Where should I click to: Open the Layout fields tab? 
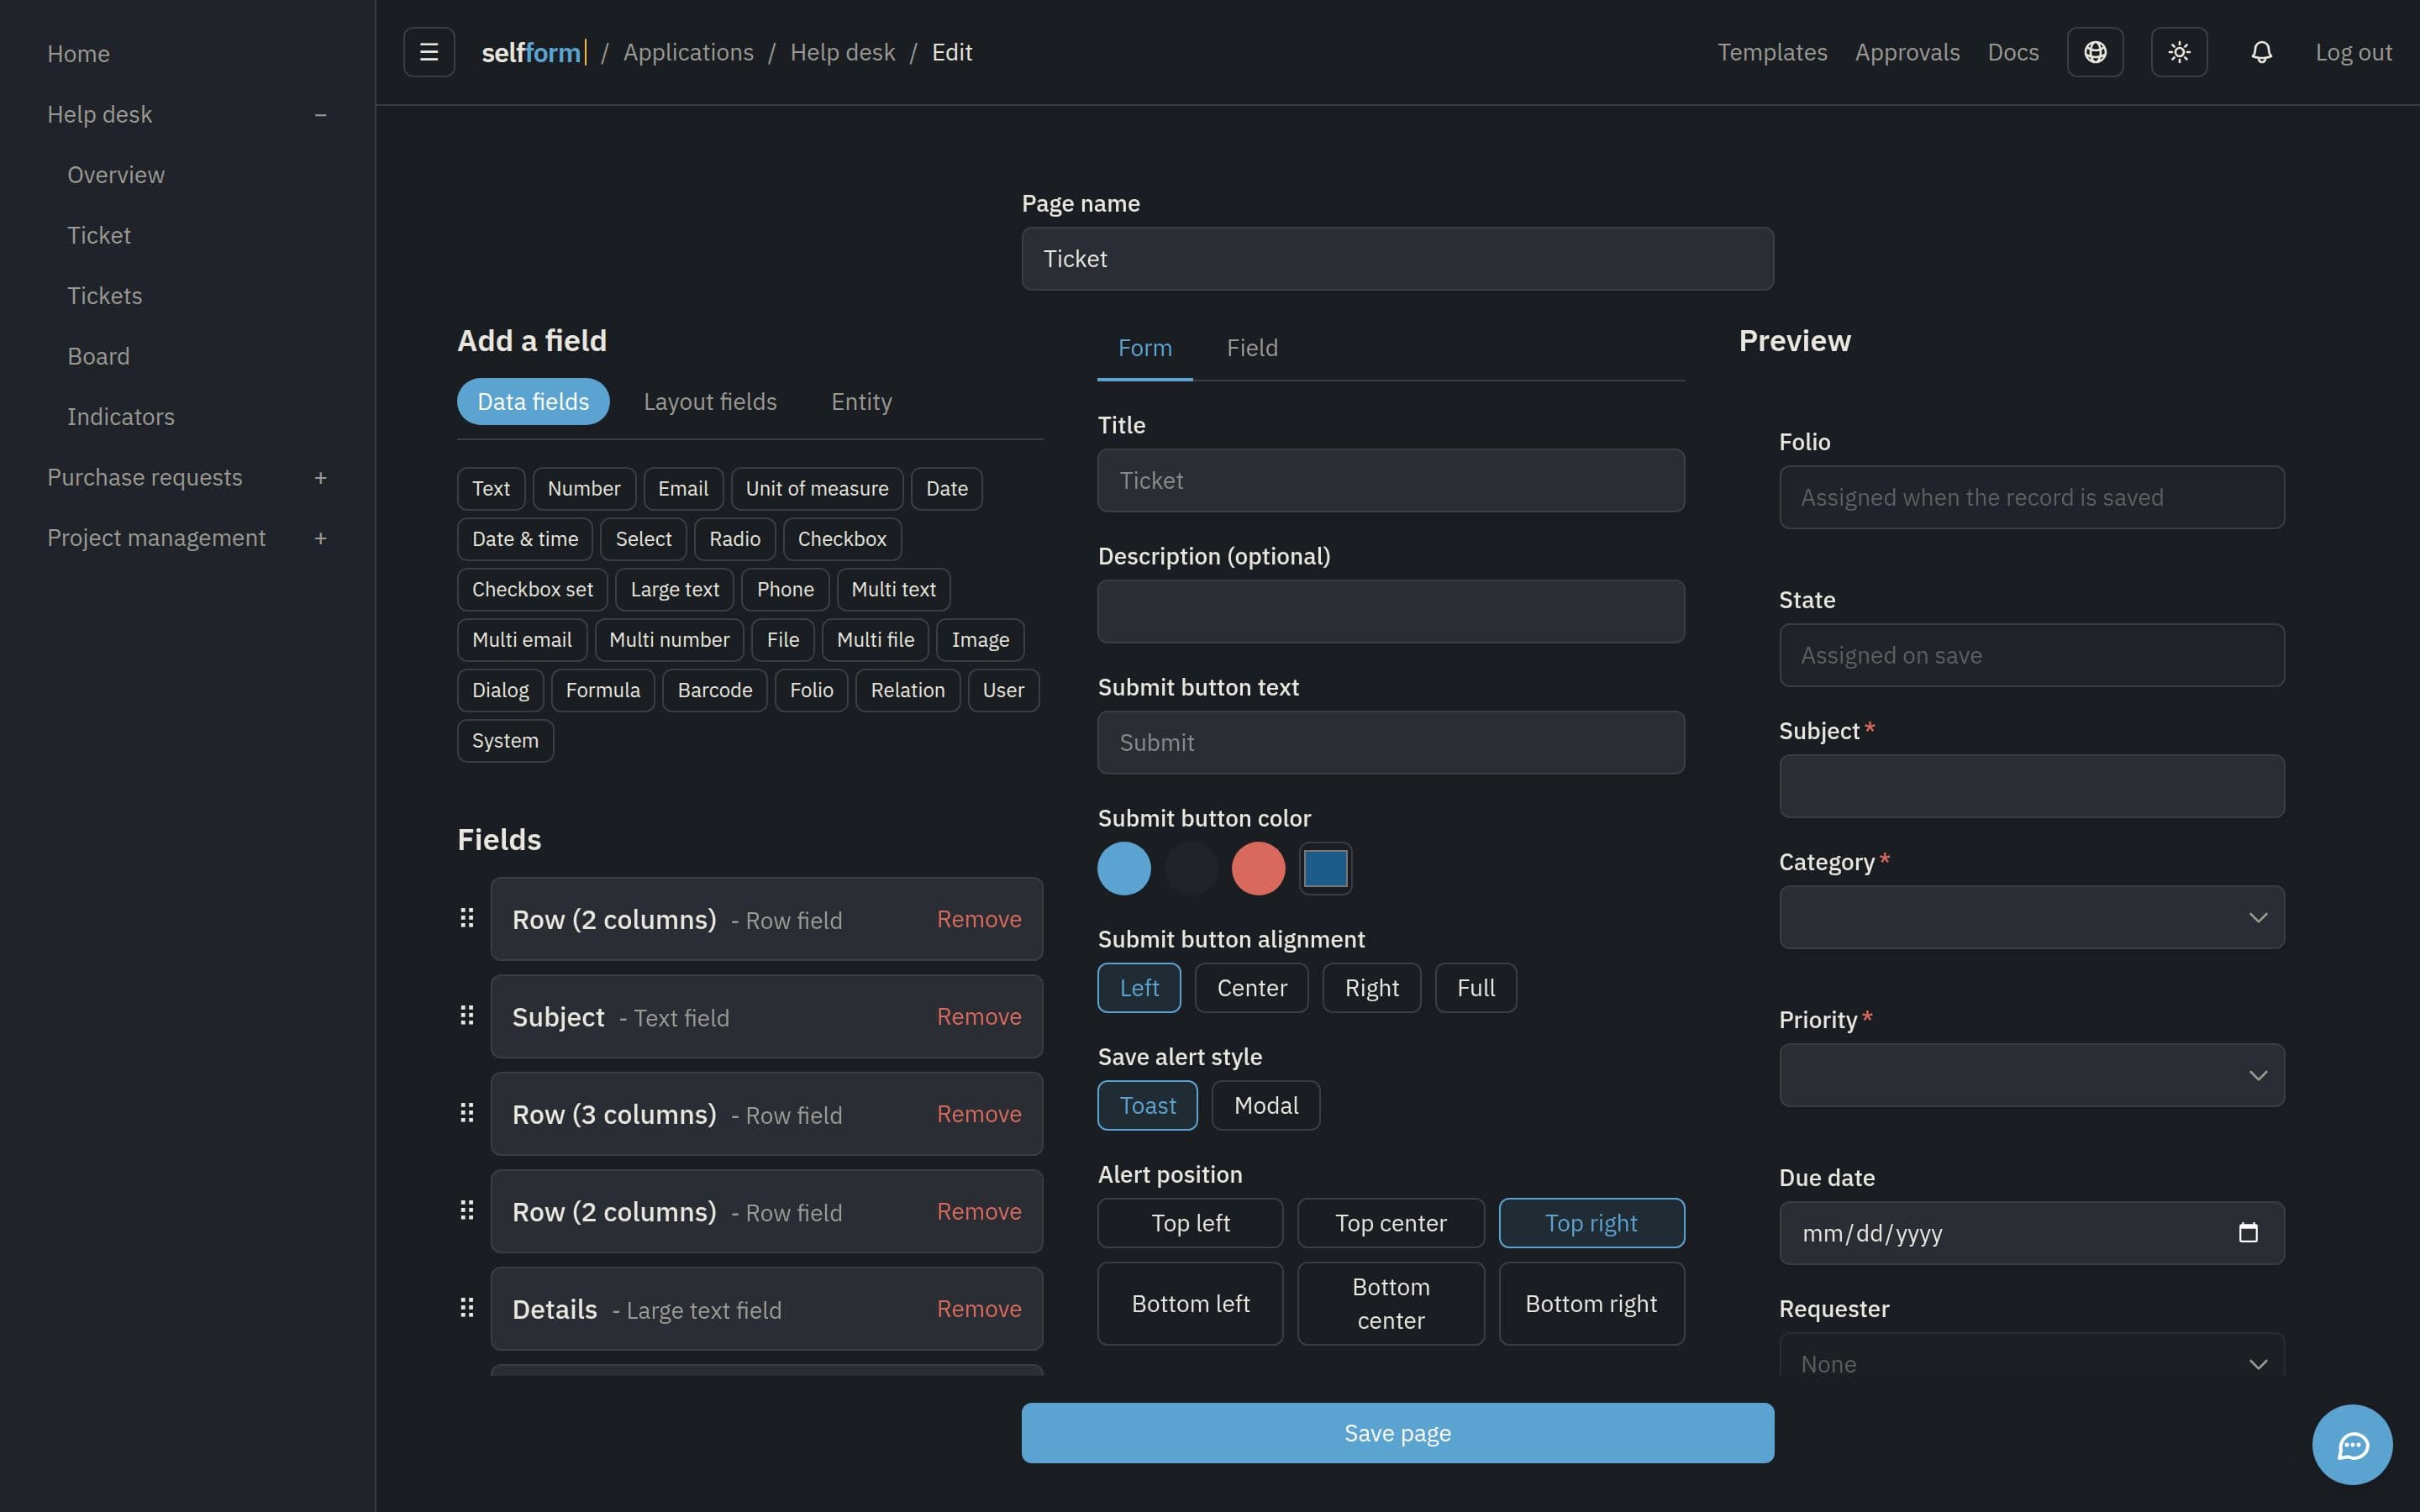click(x=710, y=401)
